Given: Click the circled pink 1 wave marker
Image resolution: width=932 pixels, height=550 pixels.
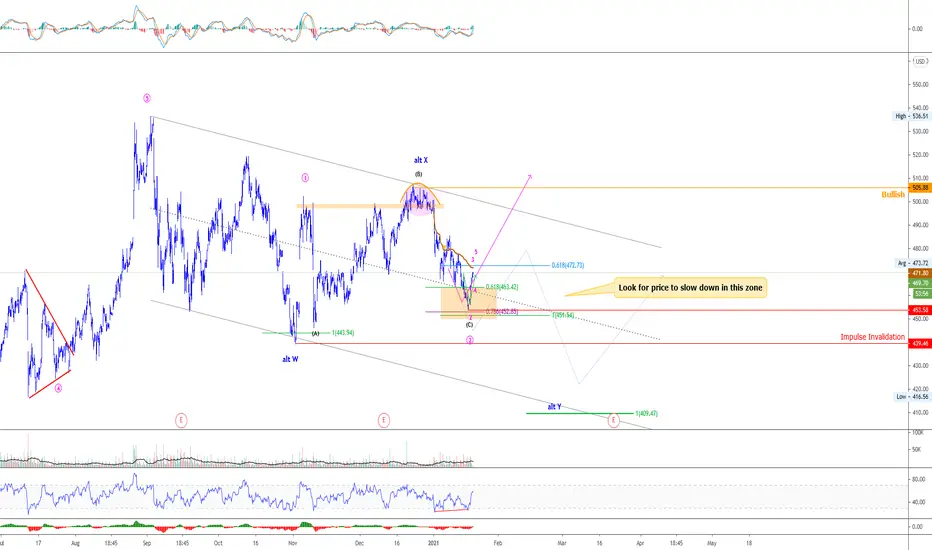Looking at the screenshot, I should click(305, 177).
